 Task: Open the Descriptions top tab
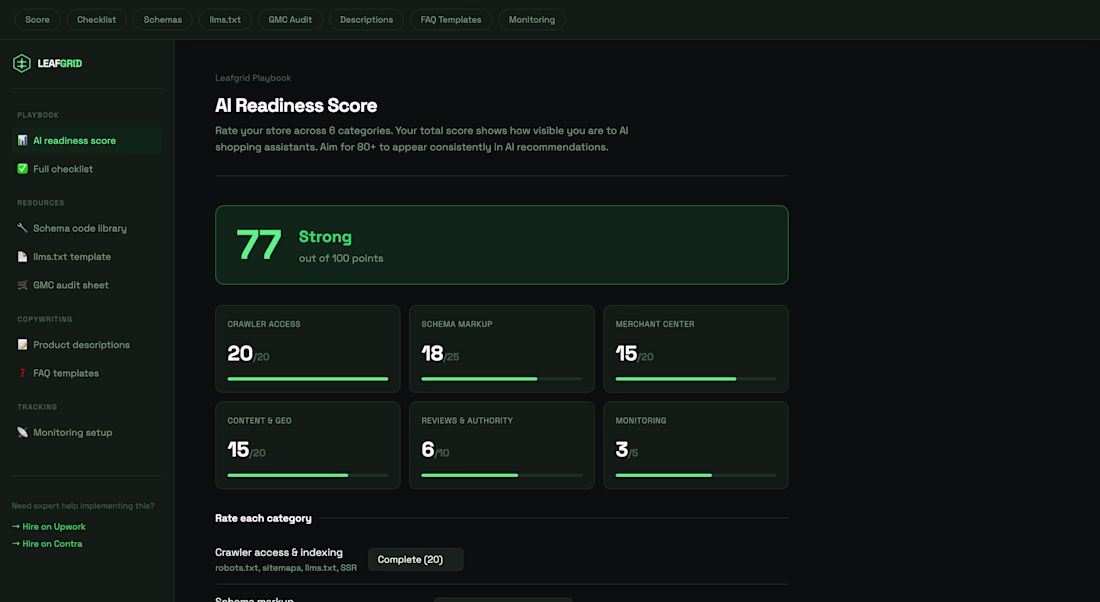coord(366,20)
